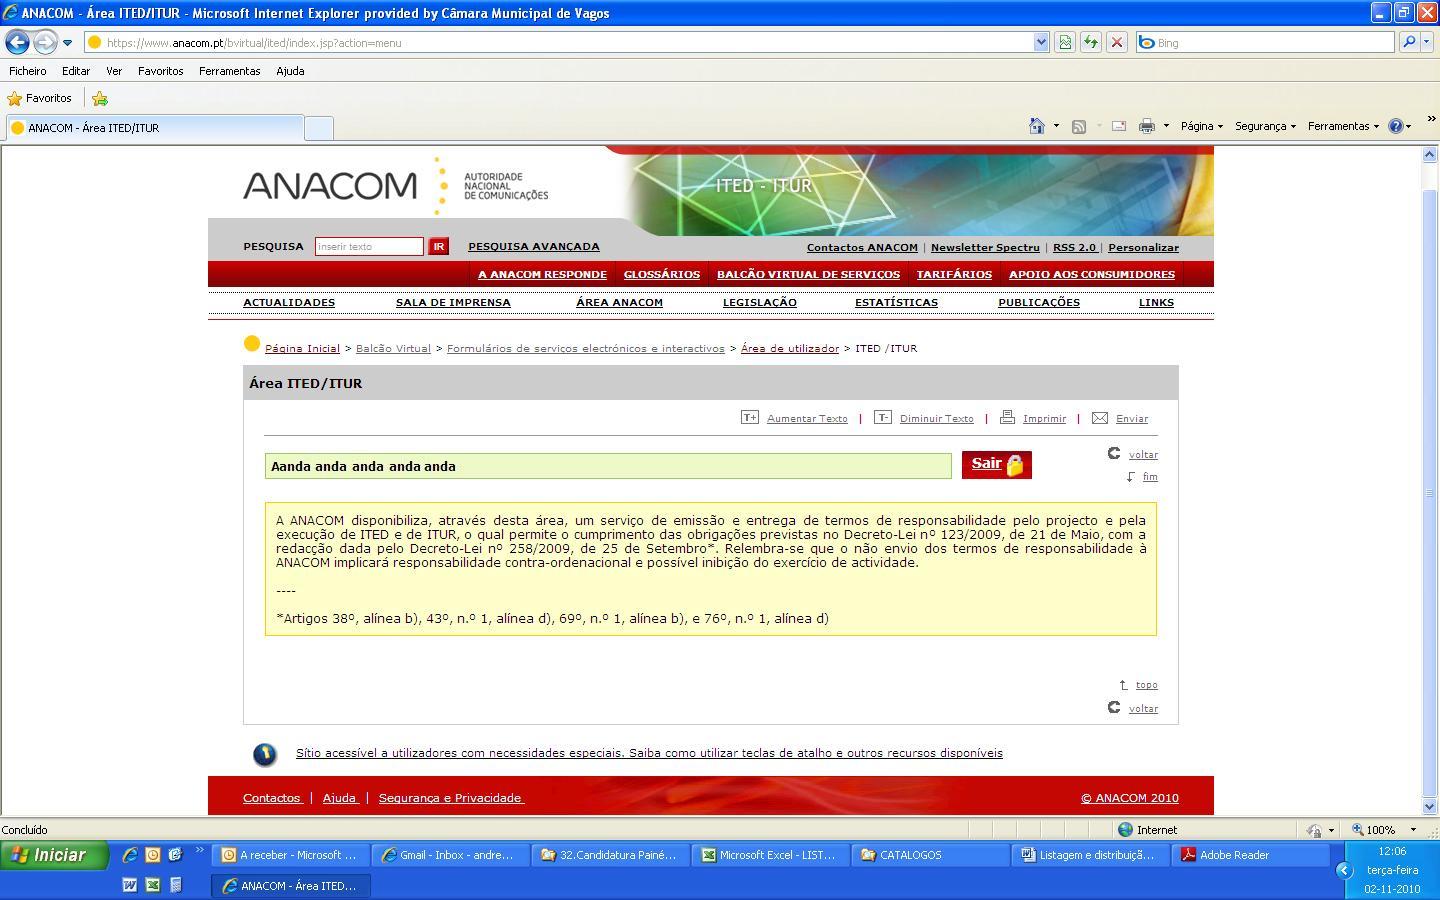Click the red Sair logout button
The height and width of the screenshot is (900, 1440).
996,464
